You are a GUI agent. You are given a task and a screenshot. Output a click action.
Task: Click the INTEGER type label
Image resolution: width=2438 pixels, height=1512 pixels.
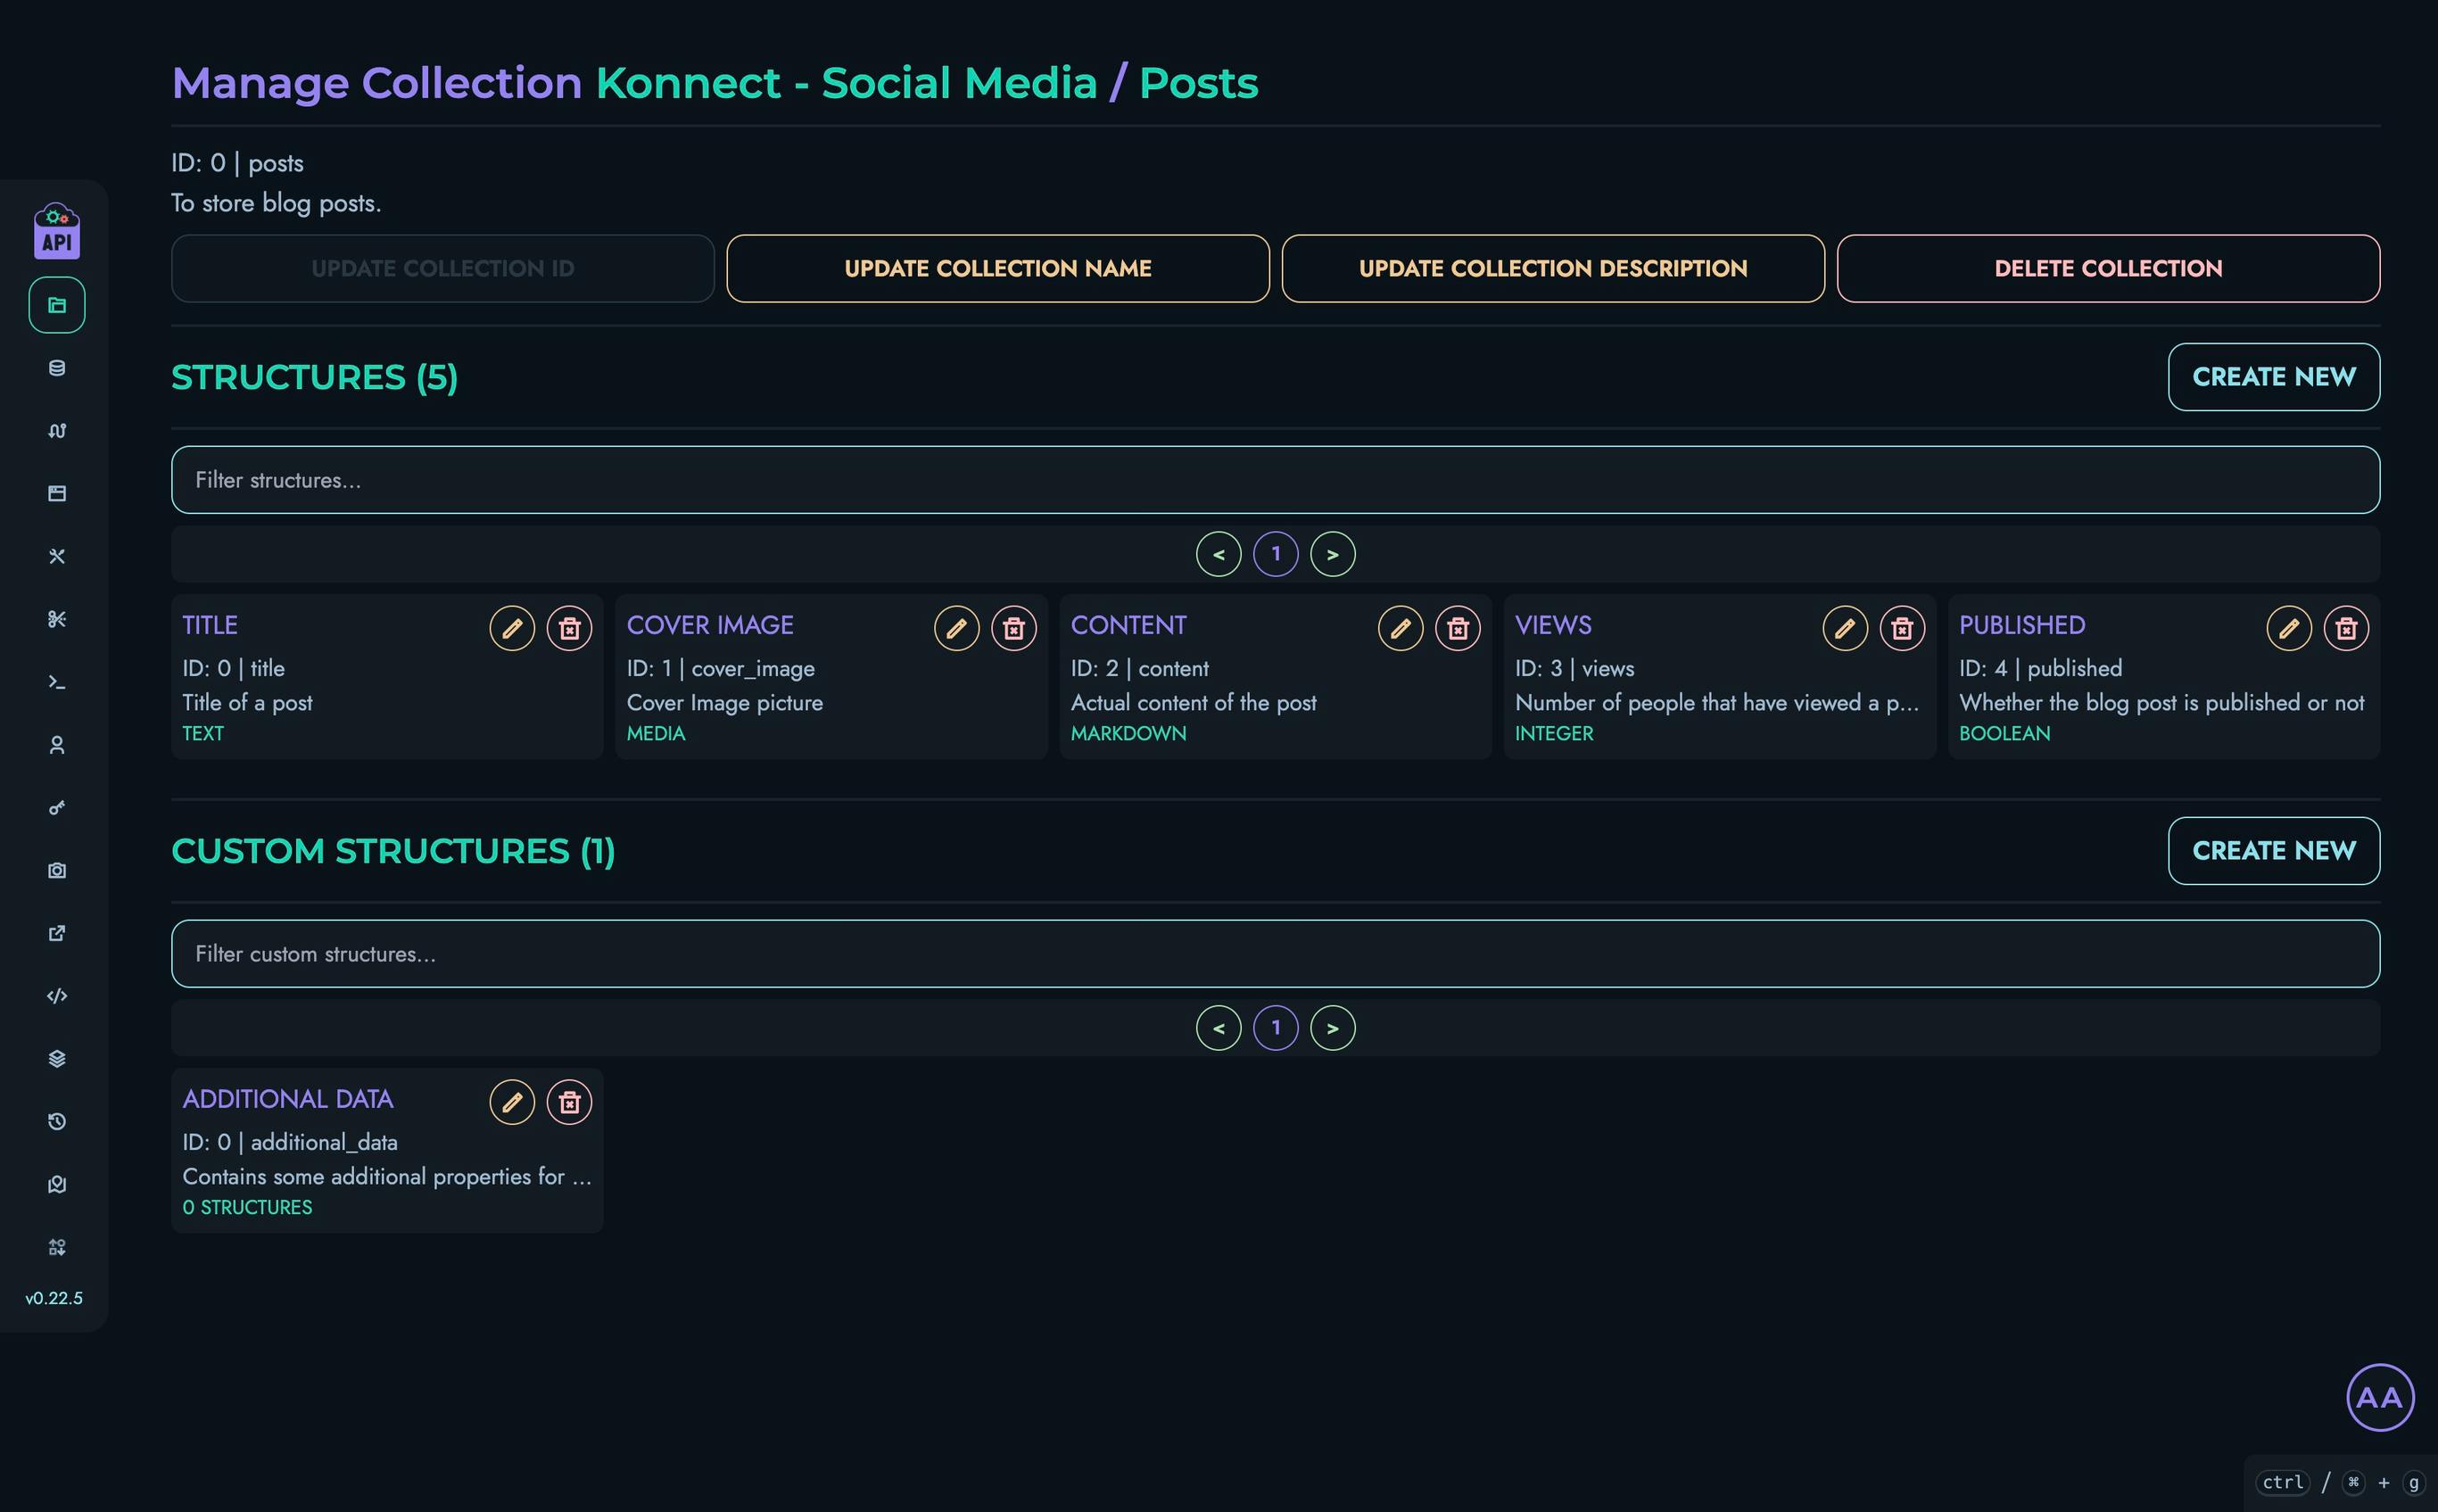tap(1554, 733)
